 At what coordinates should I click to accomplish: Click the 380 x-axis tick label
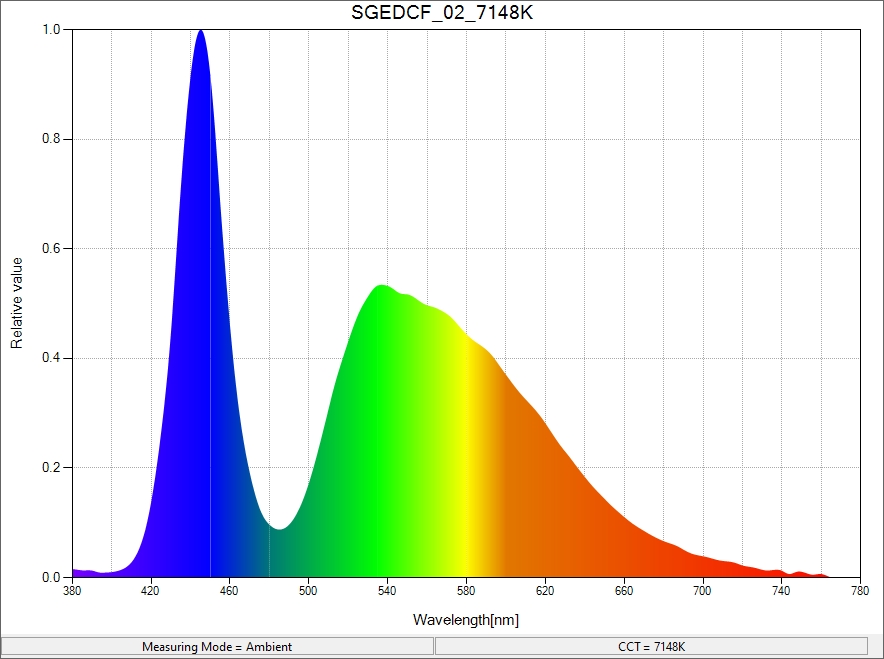(x=72, y=592)
